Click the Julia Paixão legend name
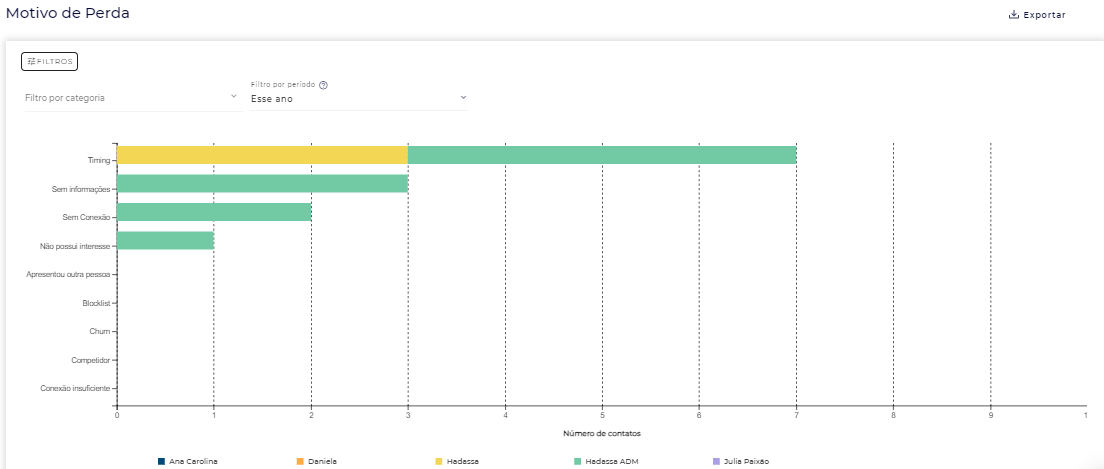Image resolution: width=1104 pixels, height=469 pixels. coord(746,461)
